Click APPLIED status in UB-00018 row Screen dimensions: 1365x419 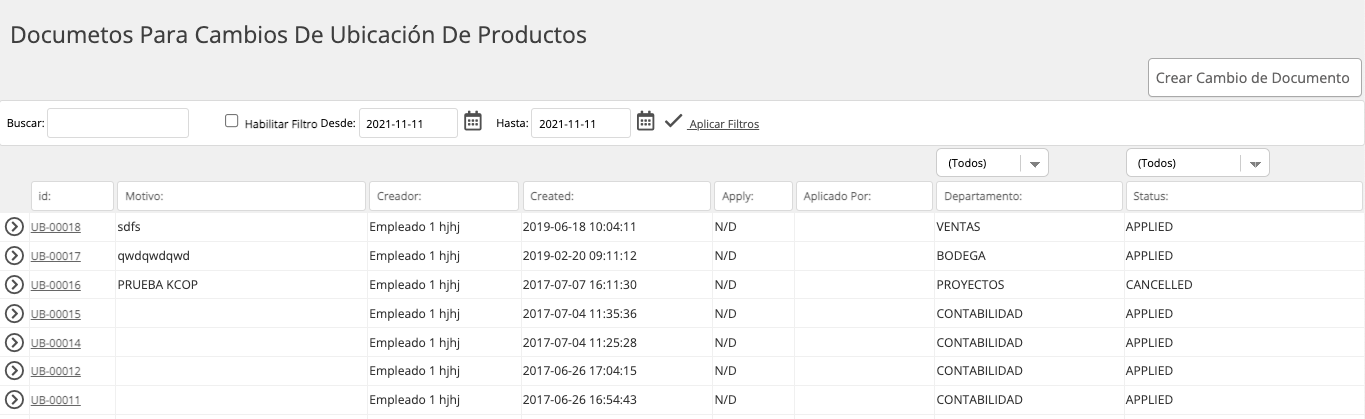[x=1149, y=227]
